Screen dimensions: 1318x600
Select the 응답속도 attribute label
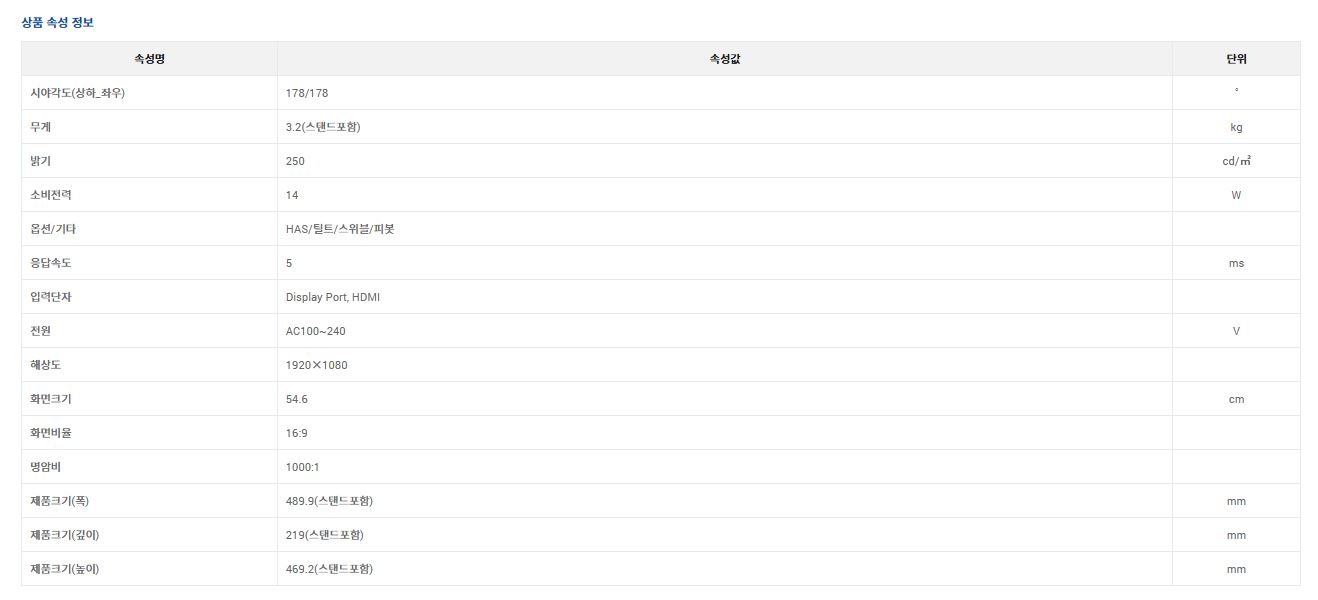pos(51,263)
